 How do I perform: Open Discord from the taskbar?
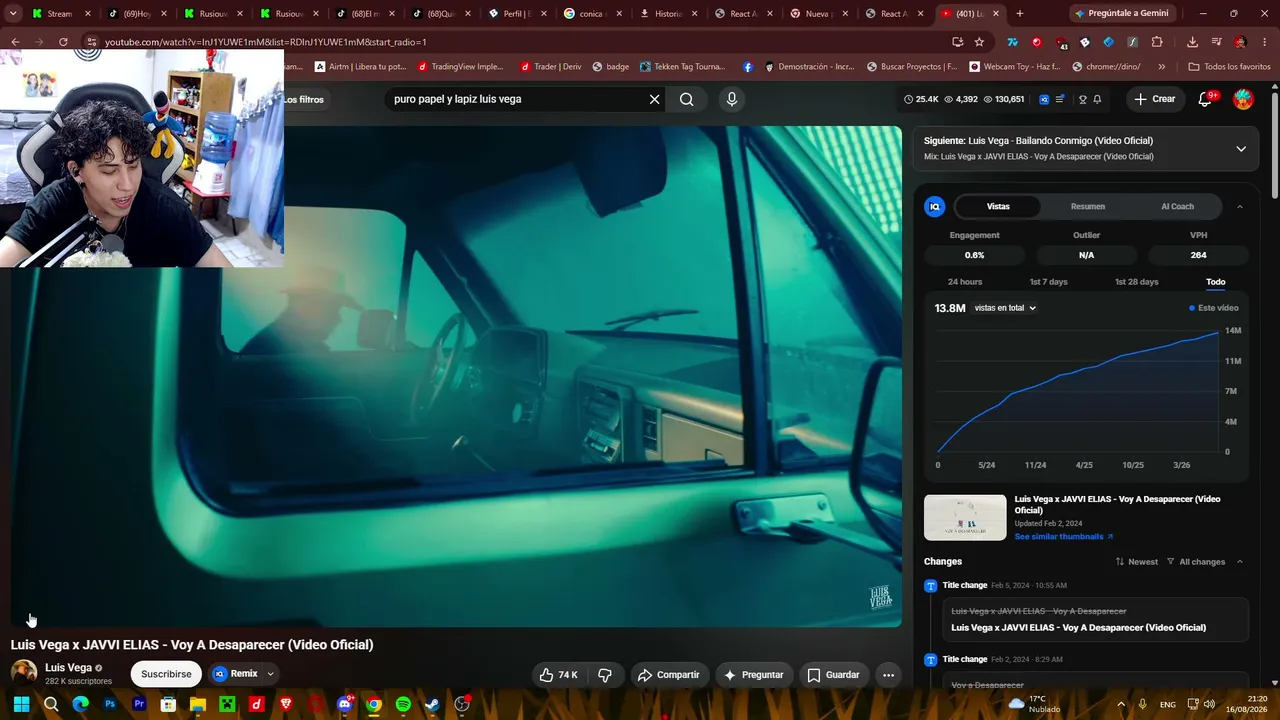pos(345,704)
